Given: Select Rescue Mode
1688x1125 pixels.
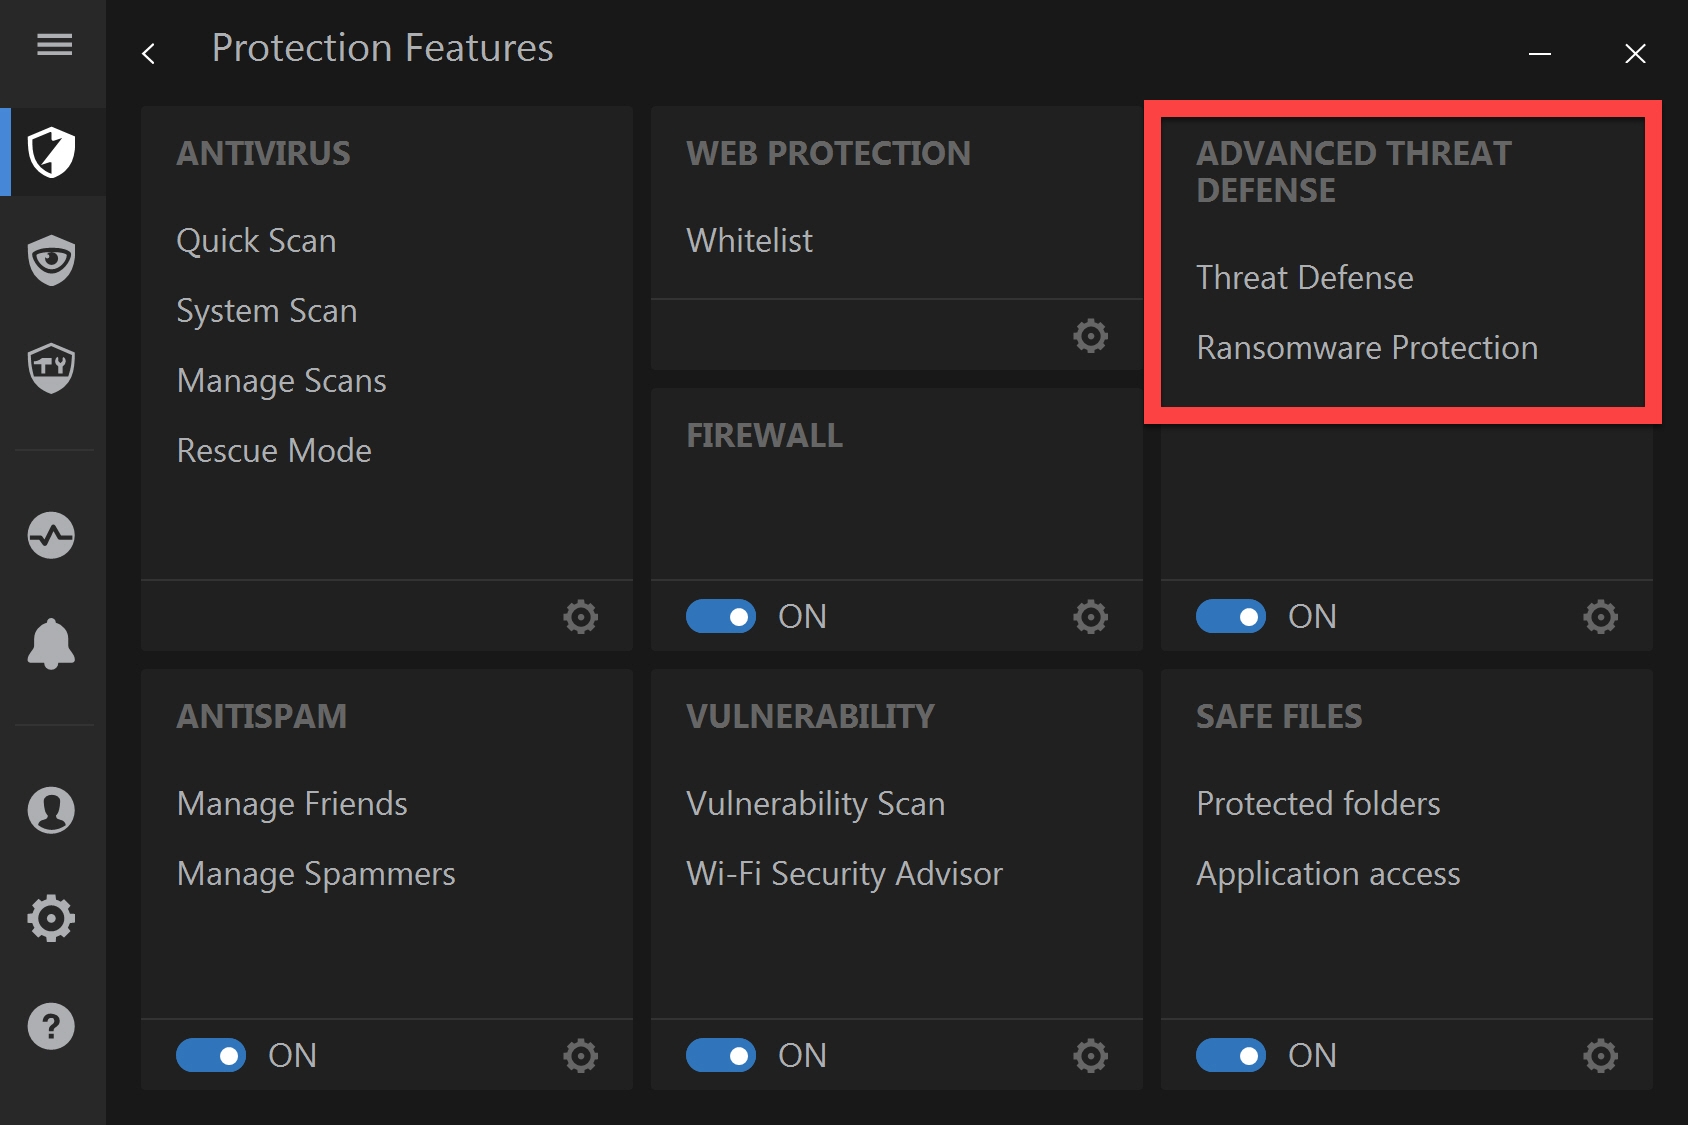Looking at the screenshot, I should tap(274, 451).
